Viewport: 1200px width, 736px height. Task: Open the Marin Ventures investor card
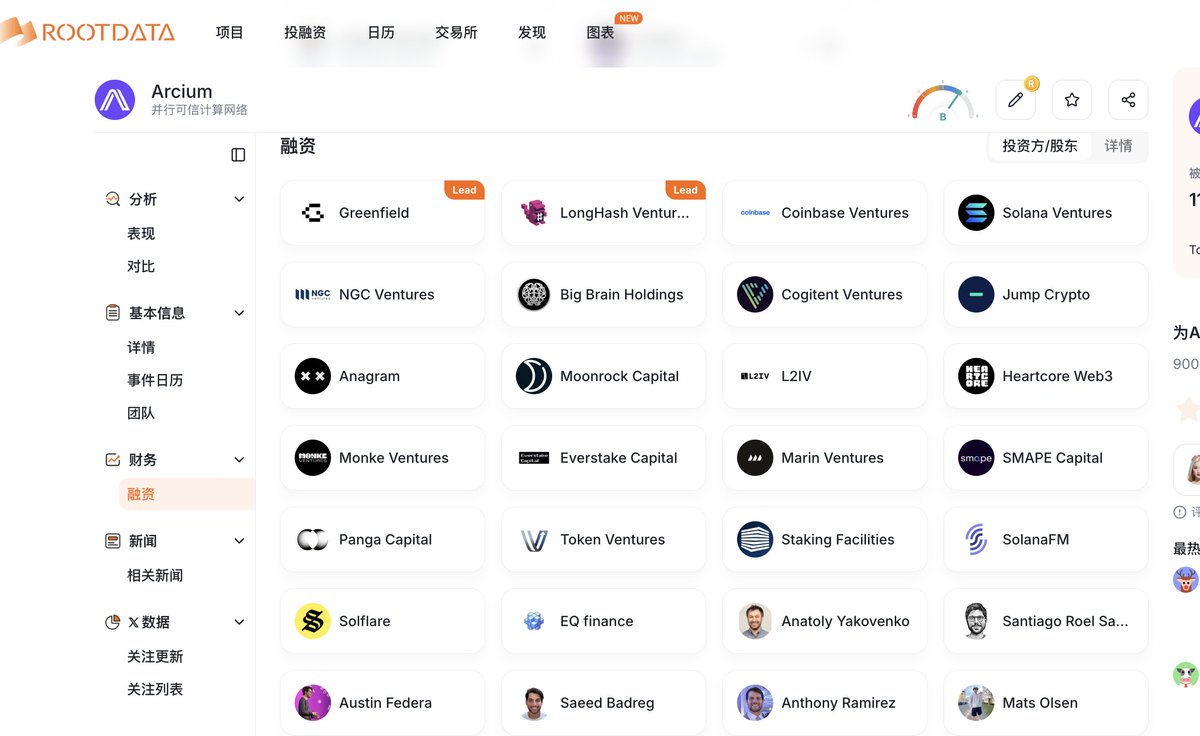(825, 458)
